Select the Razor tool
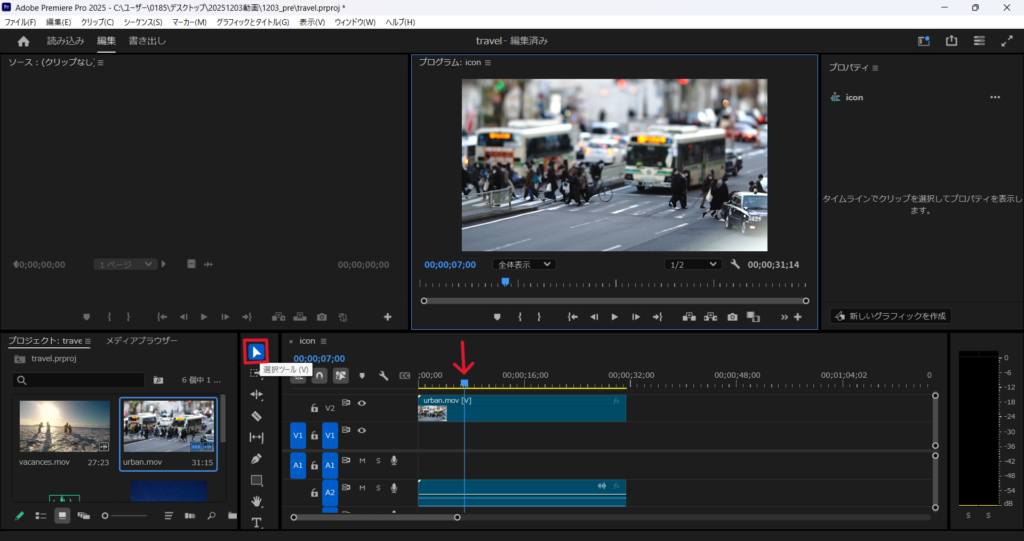Screen dimensions: 1024x541 click(257, 416)
